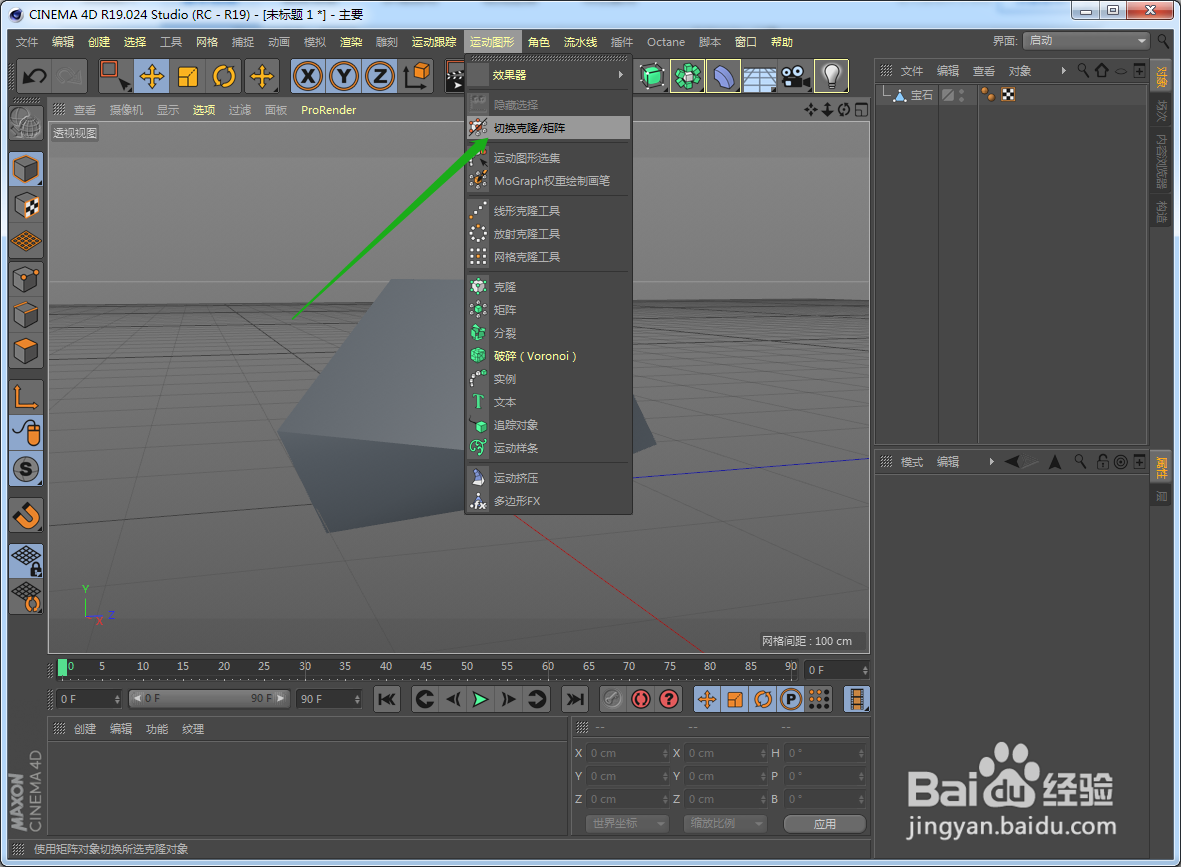Select 破碎 (Voronoi) menu entry
Screen dimensions: 1181x867
click(x=548, y=356)
